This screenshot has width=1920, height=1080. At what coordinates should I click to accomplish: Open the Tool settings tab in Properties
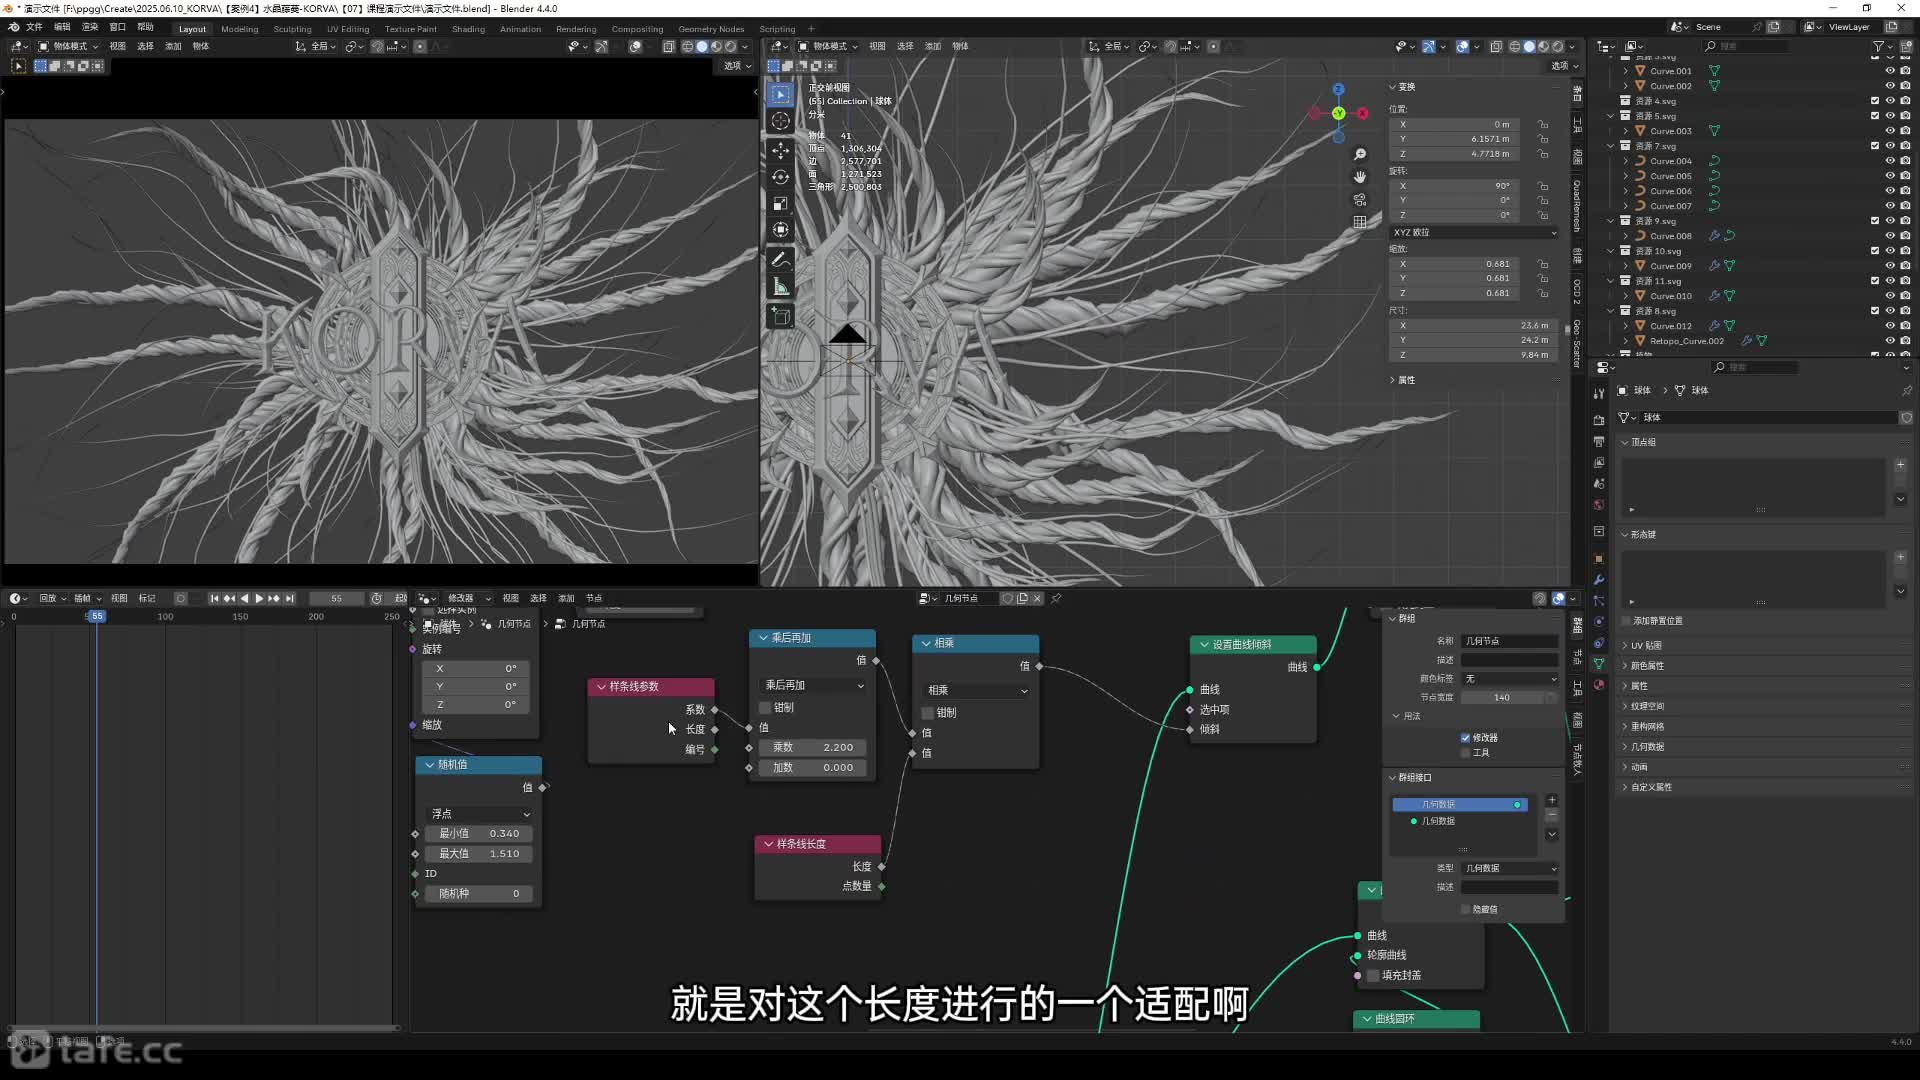(x=1598, y=393)
